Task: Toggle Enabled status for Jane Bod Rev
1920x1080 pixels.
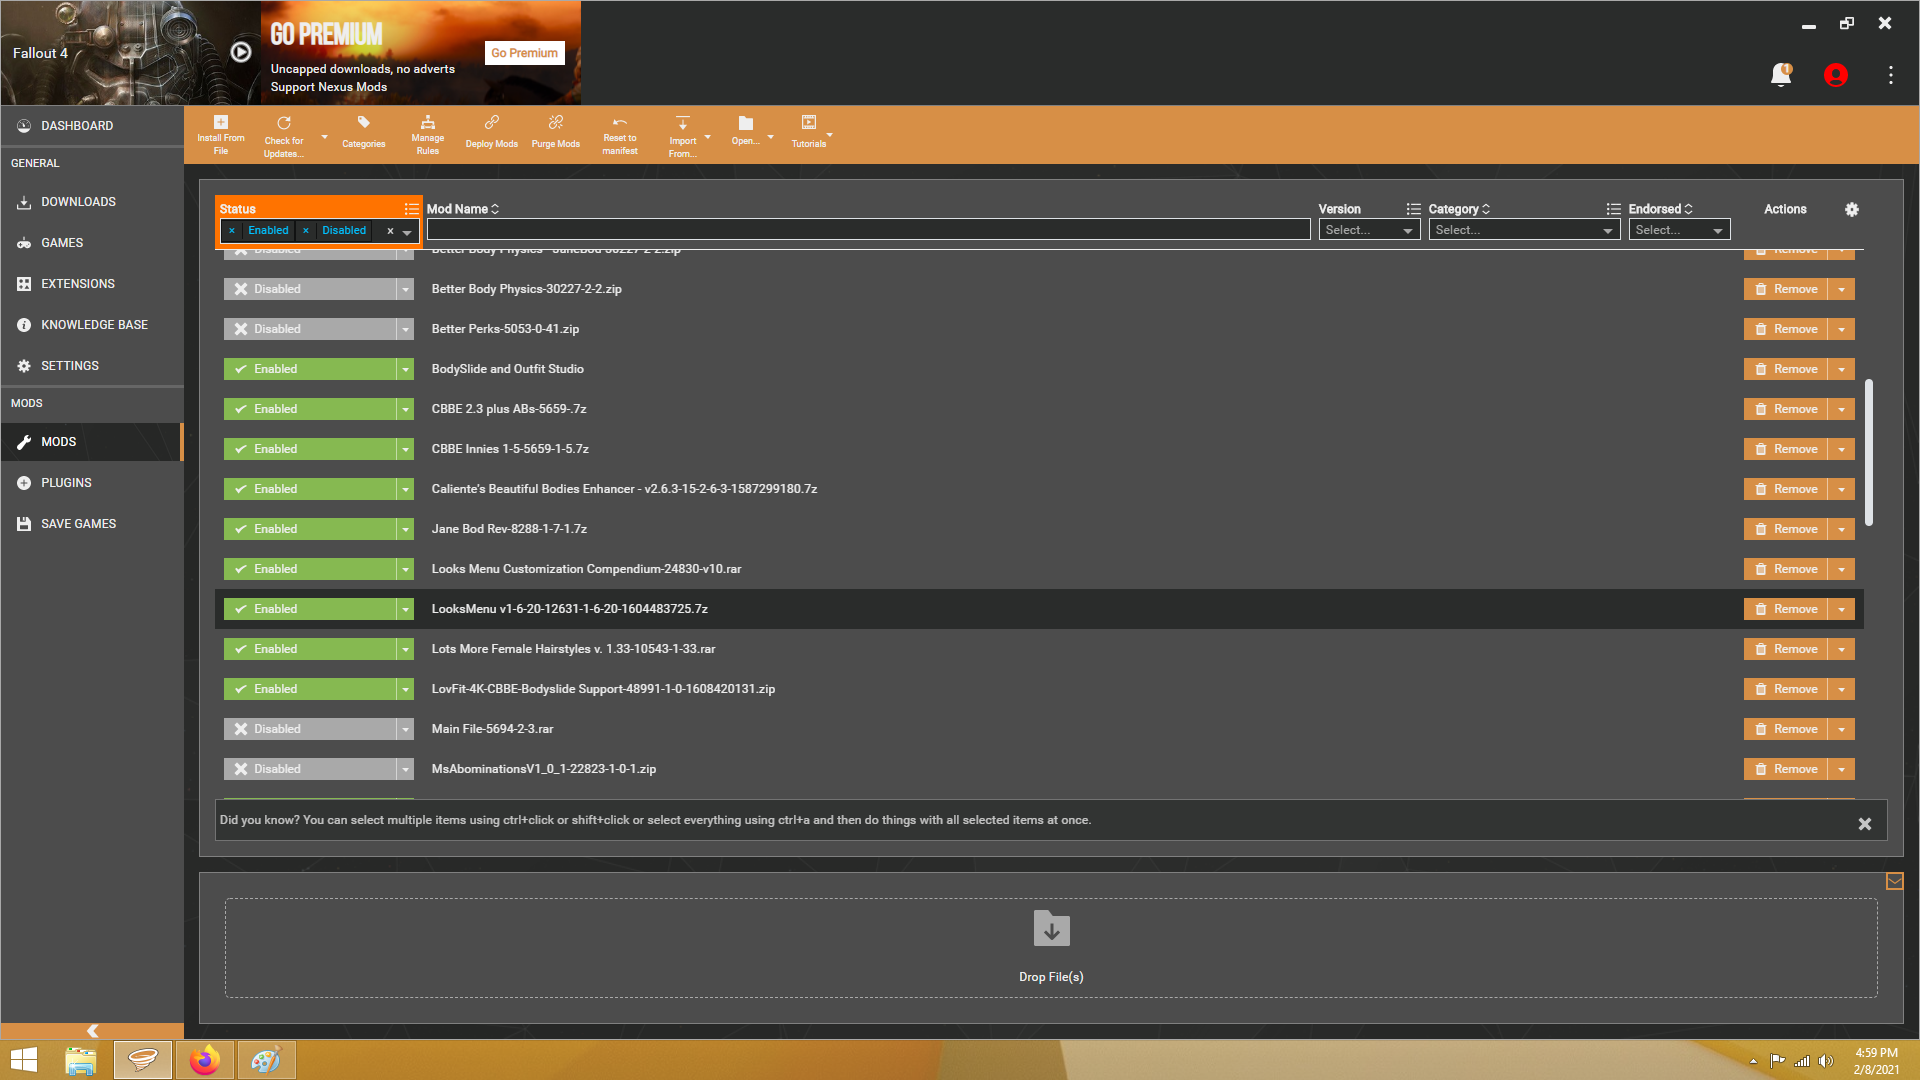Action: pos(310,529)
